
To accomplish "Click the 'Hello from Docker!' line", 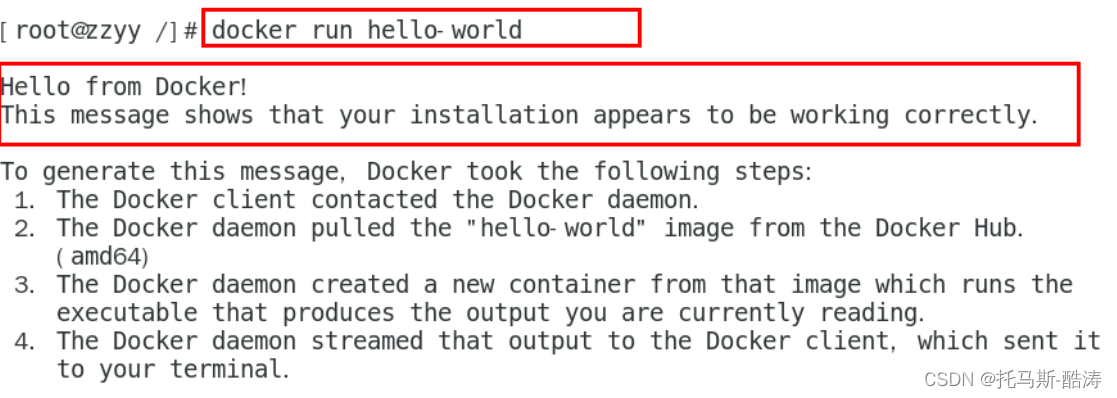I will [124, 87].
